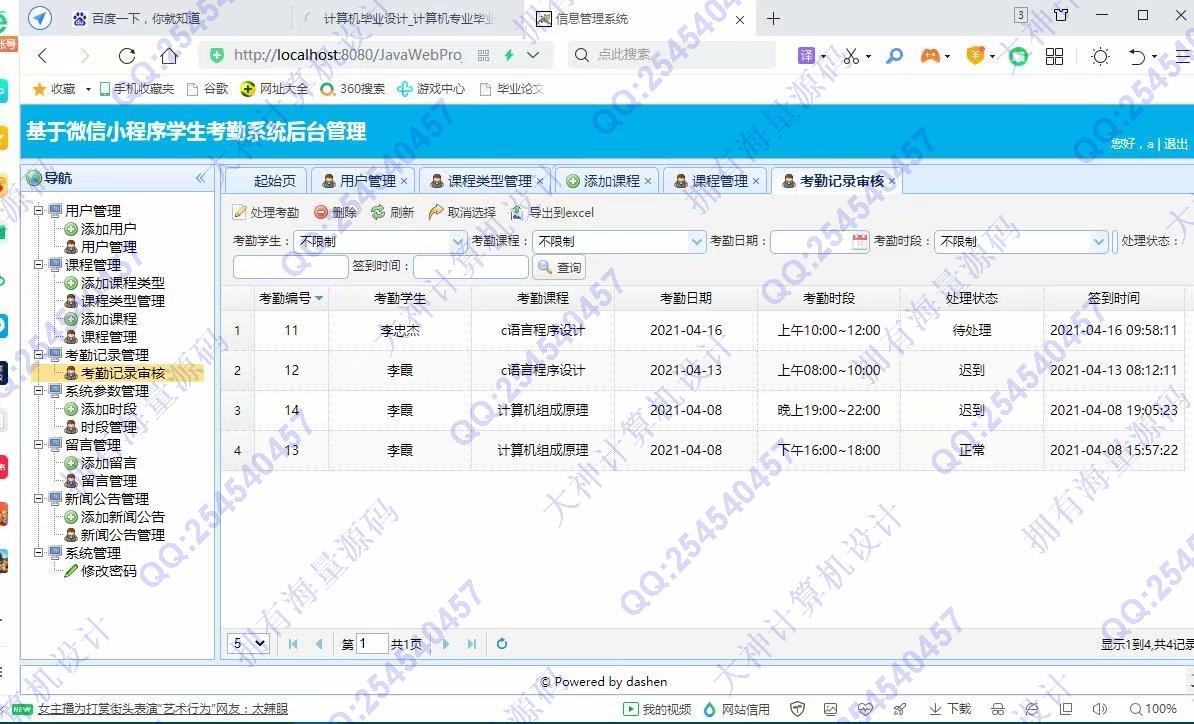
Task: Open 添加课程类型 in the navigation tree
Action: 123,282
